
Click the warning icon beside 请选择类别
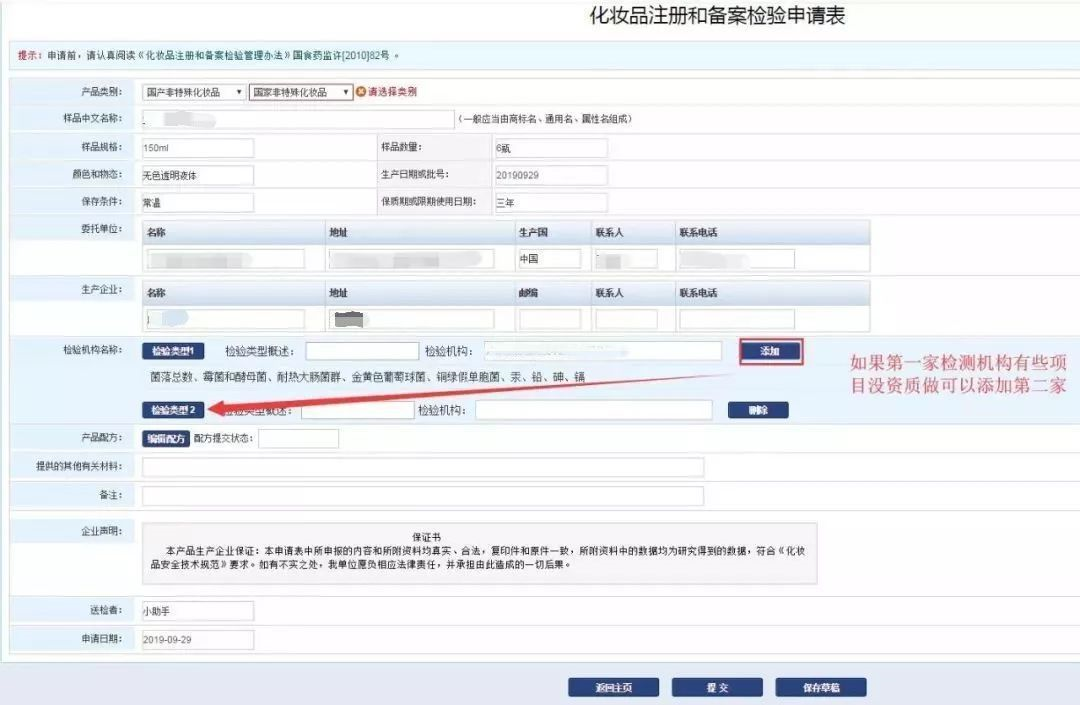[361, 92]
